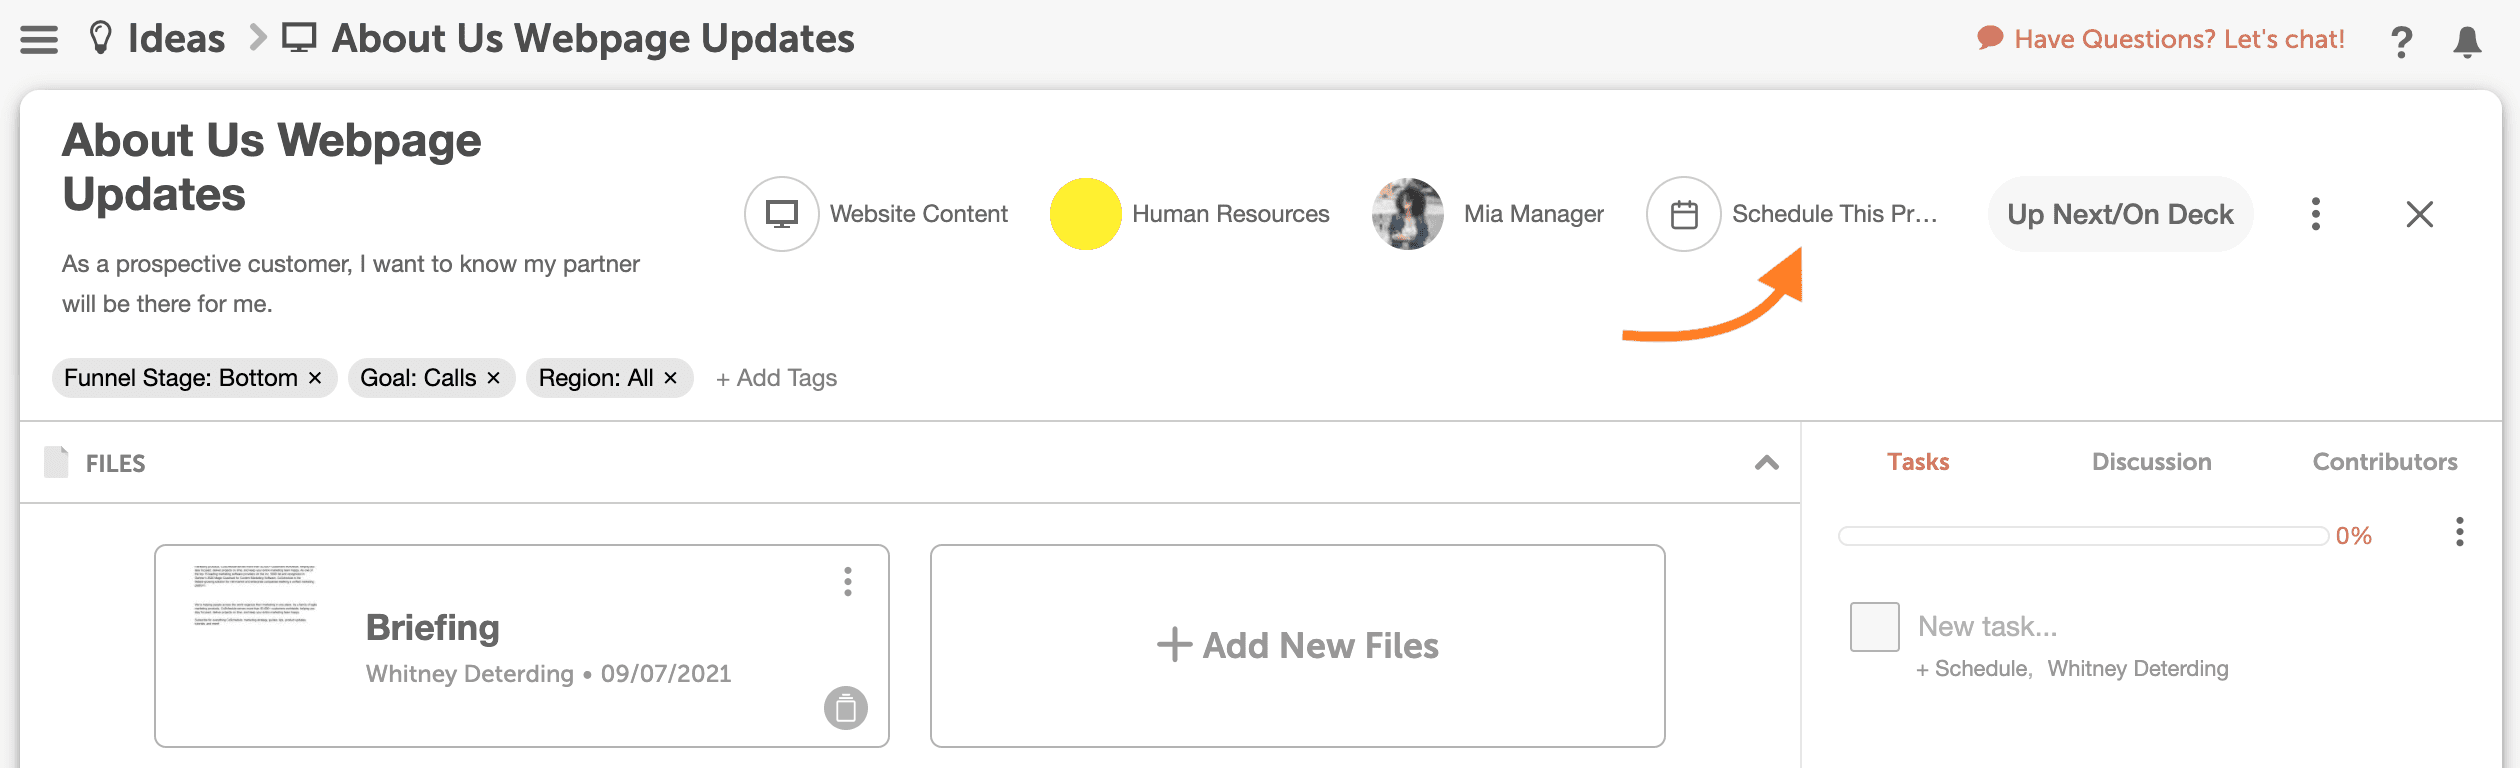This screenshot has height=768, width=2520.
Task: Open the Briefing file thumbnail
Action: click(256, 596)
